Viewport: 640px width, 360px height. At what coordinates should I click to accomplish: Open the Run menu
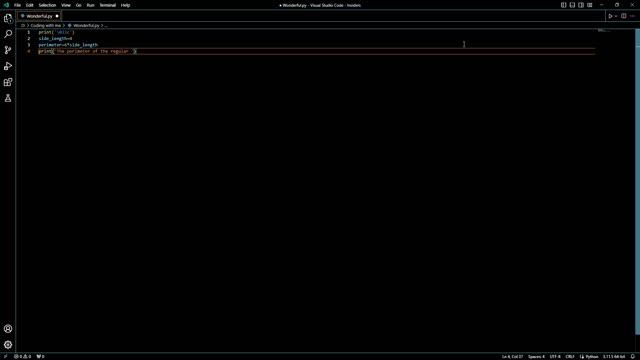(x=90, y=5)
